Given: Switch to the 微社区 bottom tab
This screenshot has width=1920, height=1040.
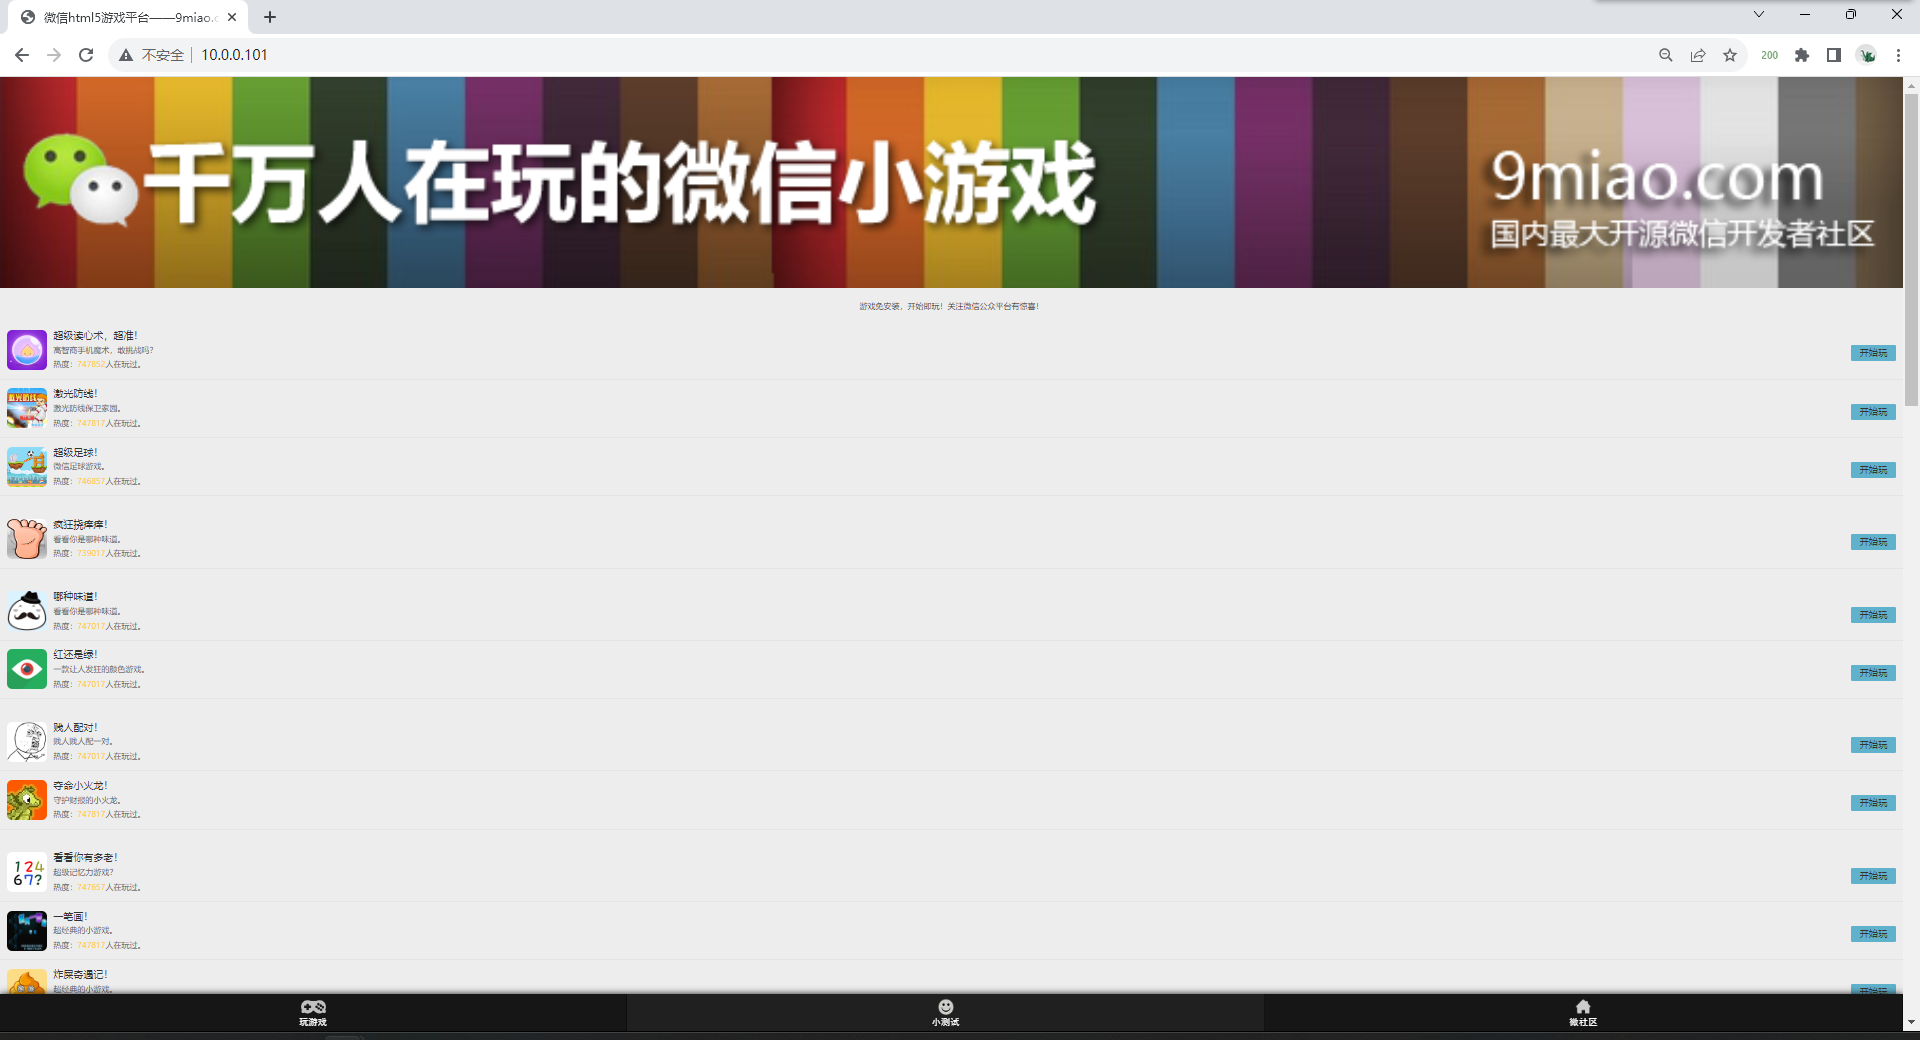Looking at the screenshot, I should [1583, 1012].
